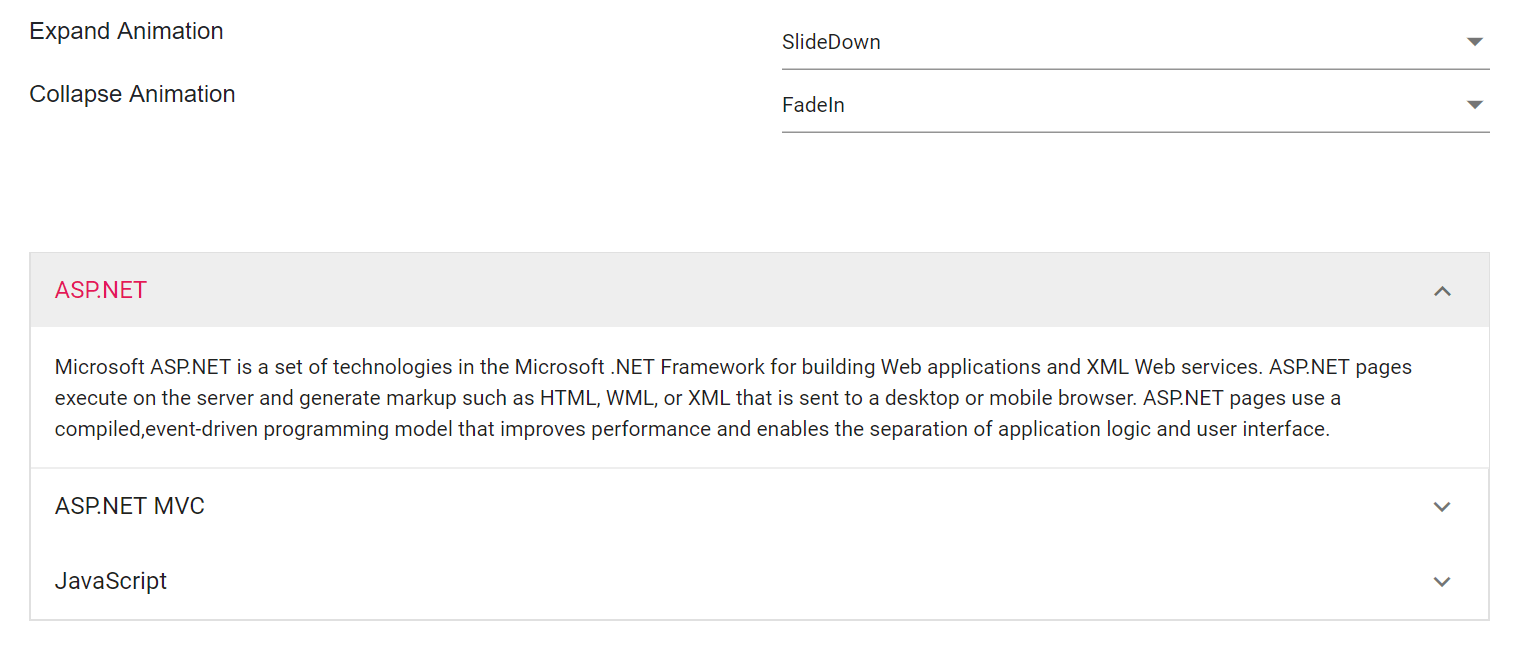Viewport: 1515px width, 659px height.
Task: Open the SlideDown combo box
Action: click(1120, 43)
